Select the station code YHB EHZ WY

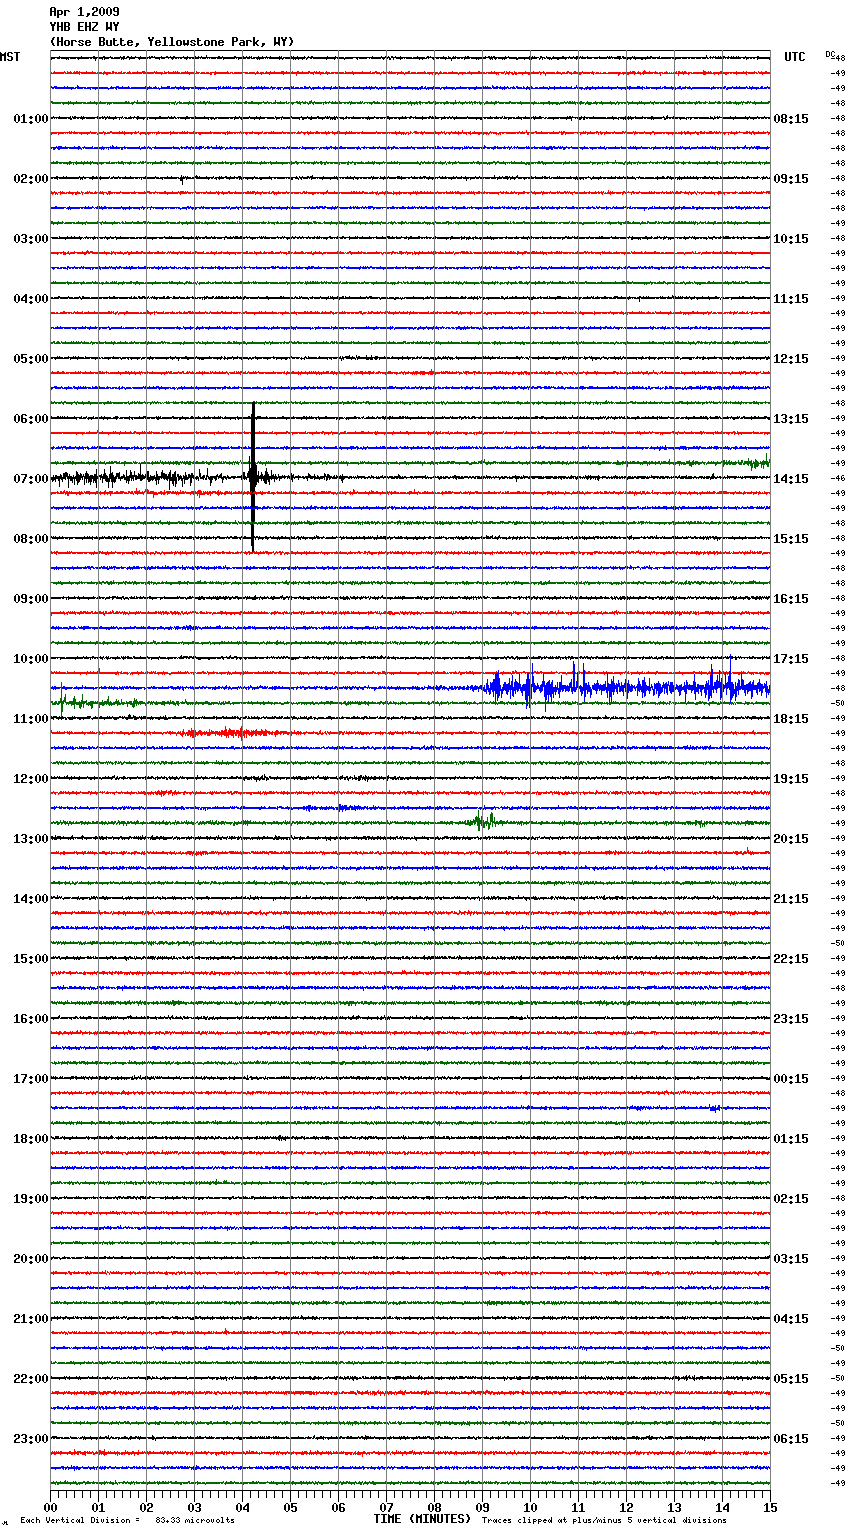(84, 27)
